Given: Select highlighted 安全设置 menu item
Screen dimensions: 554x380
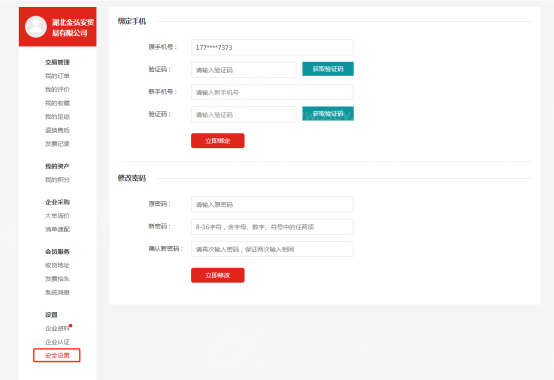Looking at the screenshot, I should [x=57, y=355].
